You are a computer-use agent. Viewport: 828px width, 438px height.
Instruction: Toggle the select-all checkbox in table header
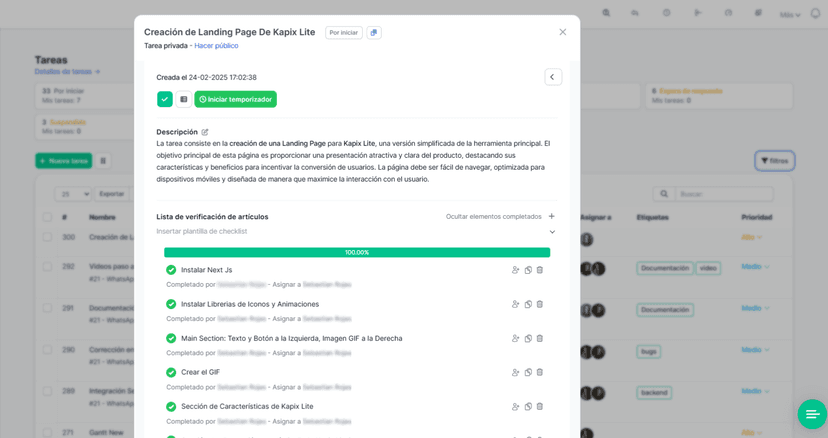pyautogui.click(x=48, y=217)
